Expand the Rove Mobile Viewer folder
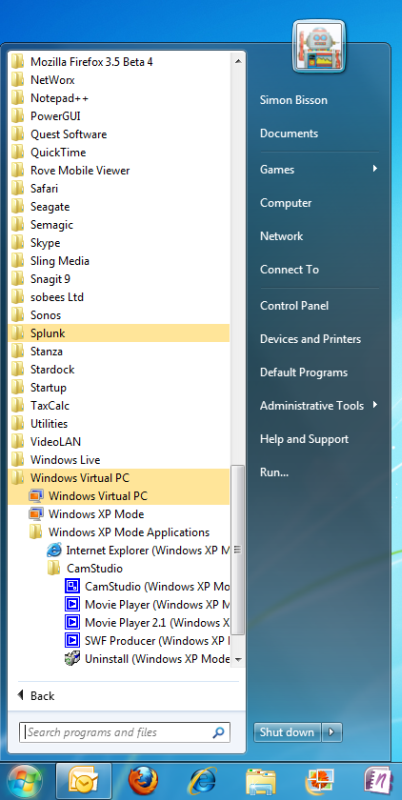The height and width of the screenshot is (800, 402). tap(119, 170)
